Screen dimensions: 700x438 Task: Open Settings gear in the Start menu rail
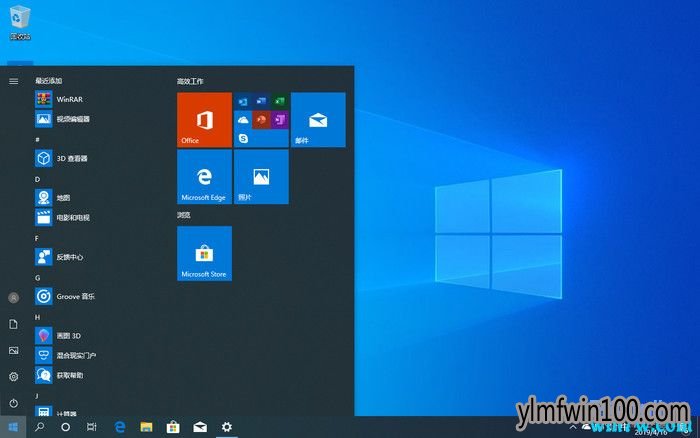[13, 377]
